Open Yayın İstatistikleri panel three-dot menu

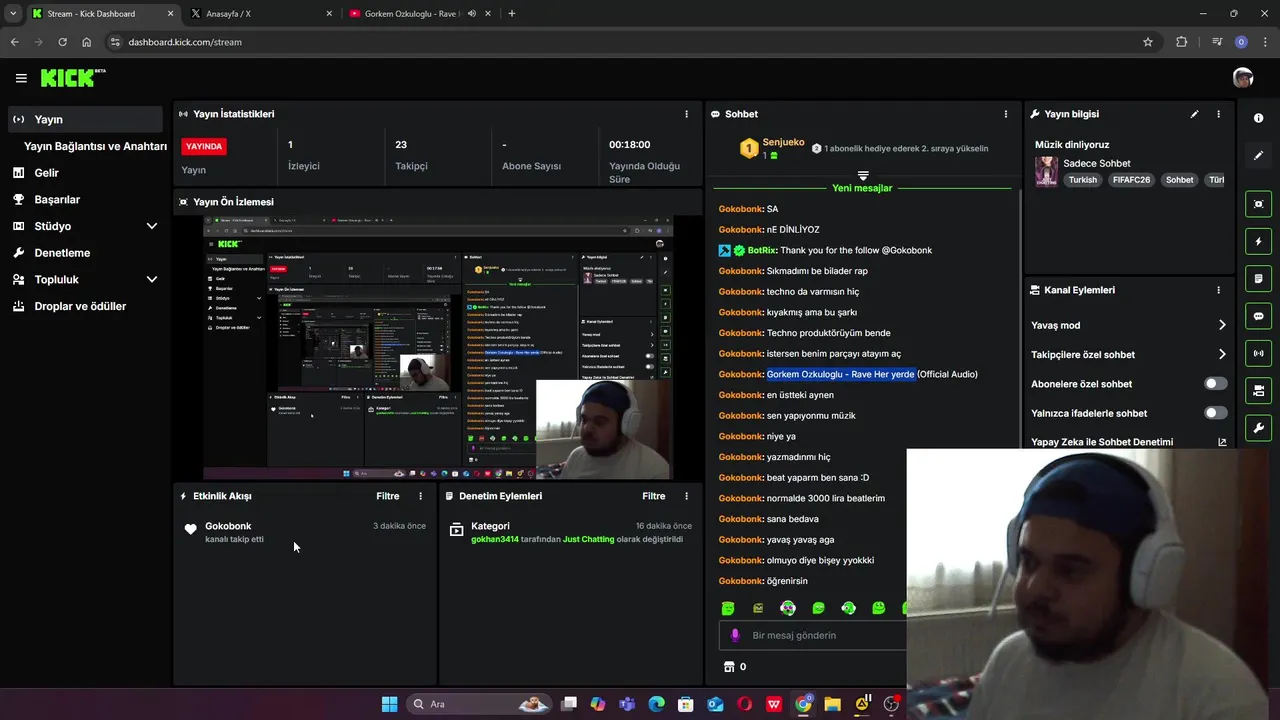pos(686,114)
